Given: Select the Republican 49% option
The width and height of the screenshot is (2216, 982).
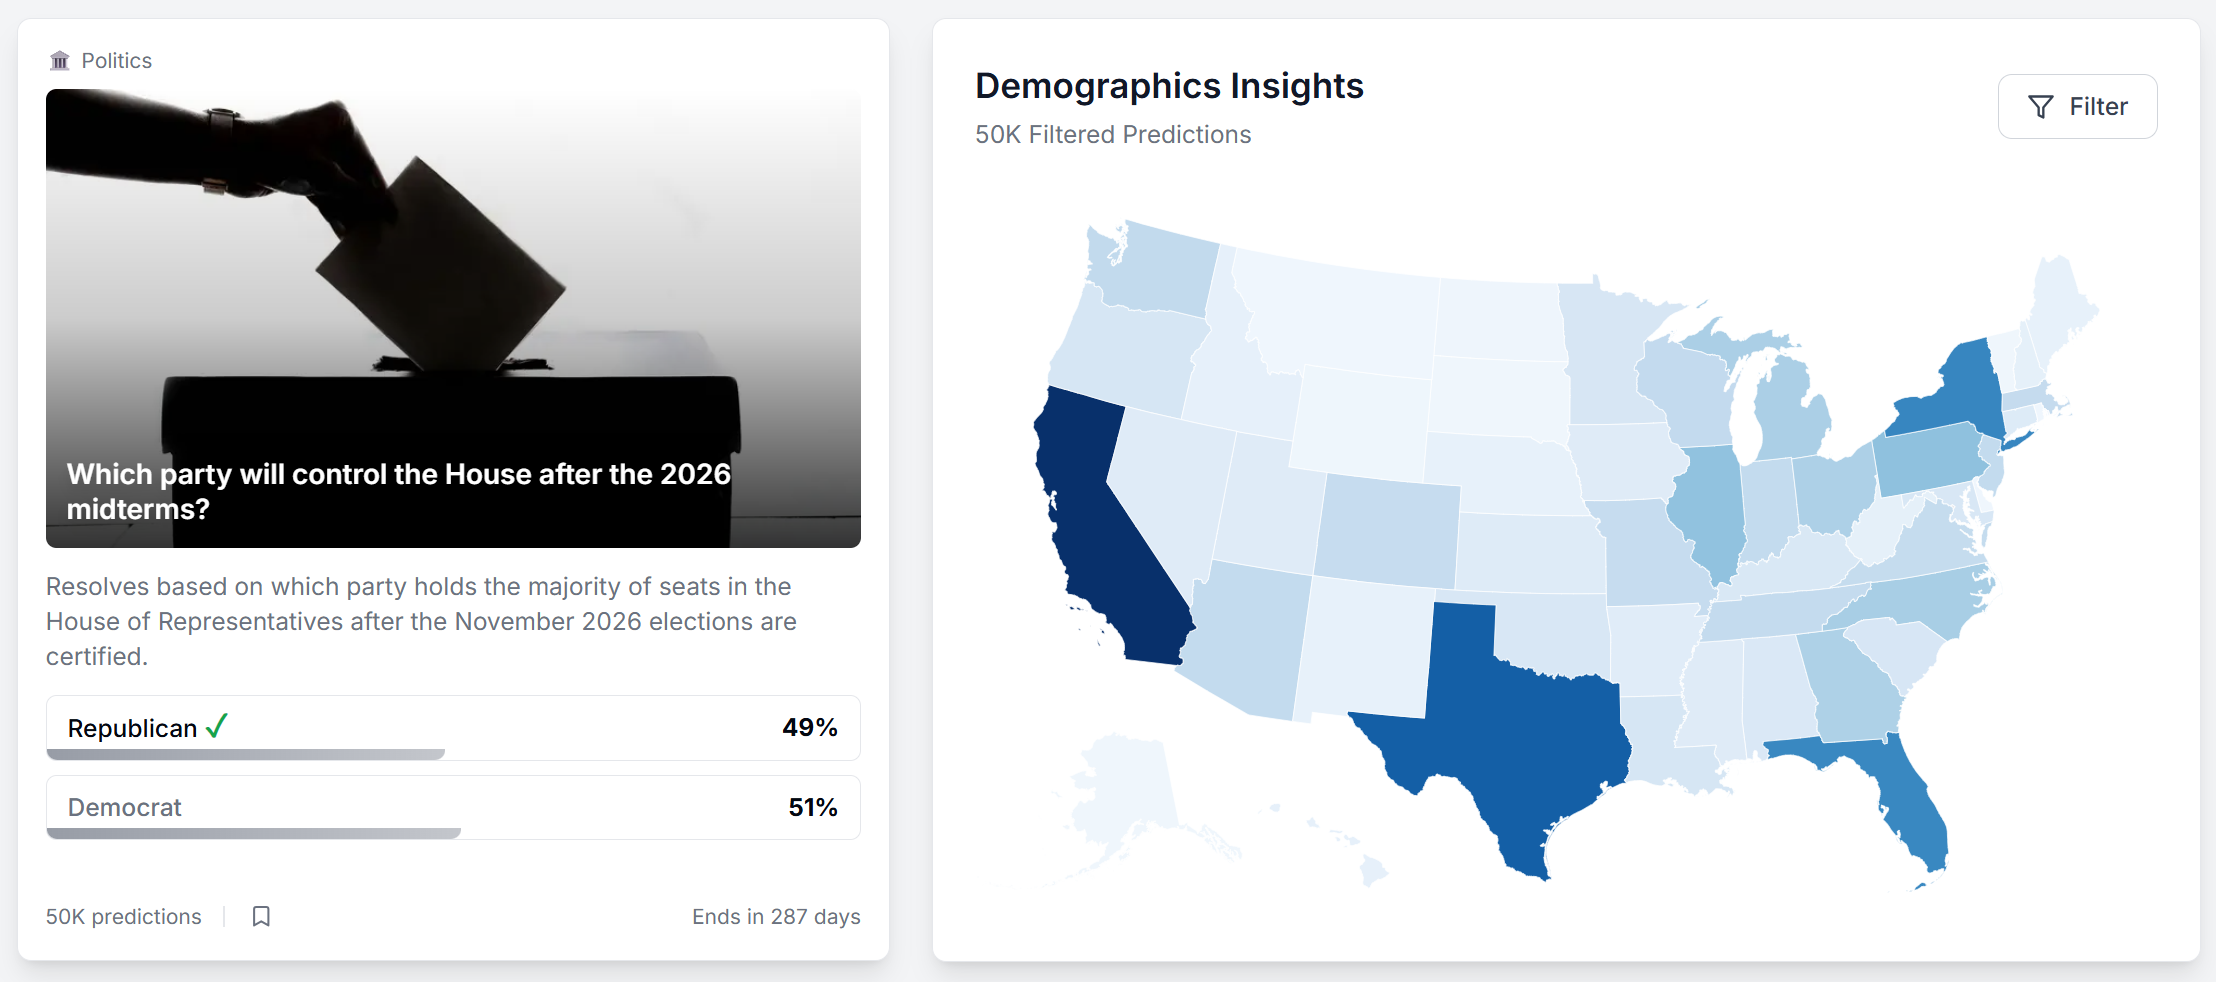Looking at the screenshot, I should (x=453, y=727).
